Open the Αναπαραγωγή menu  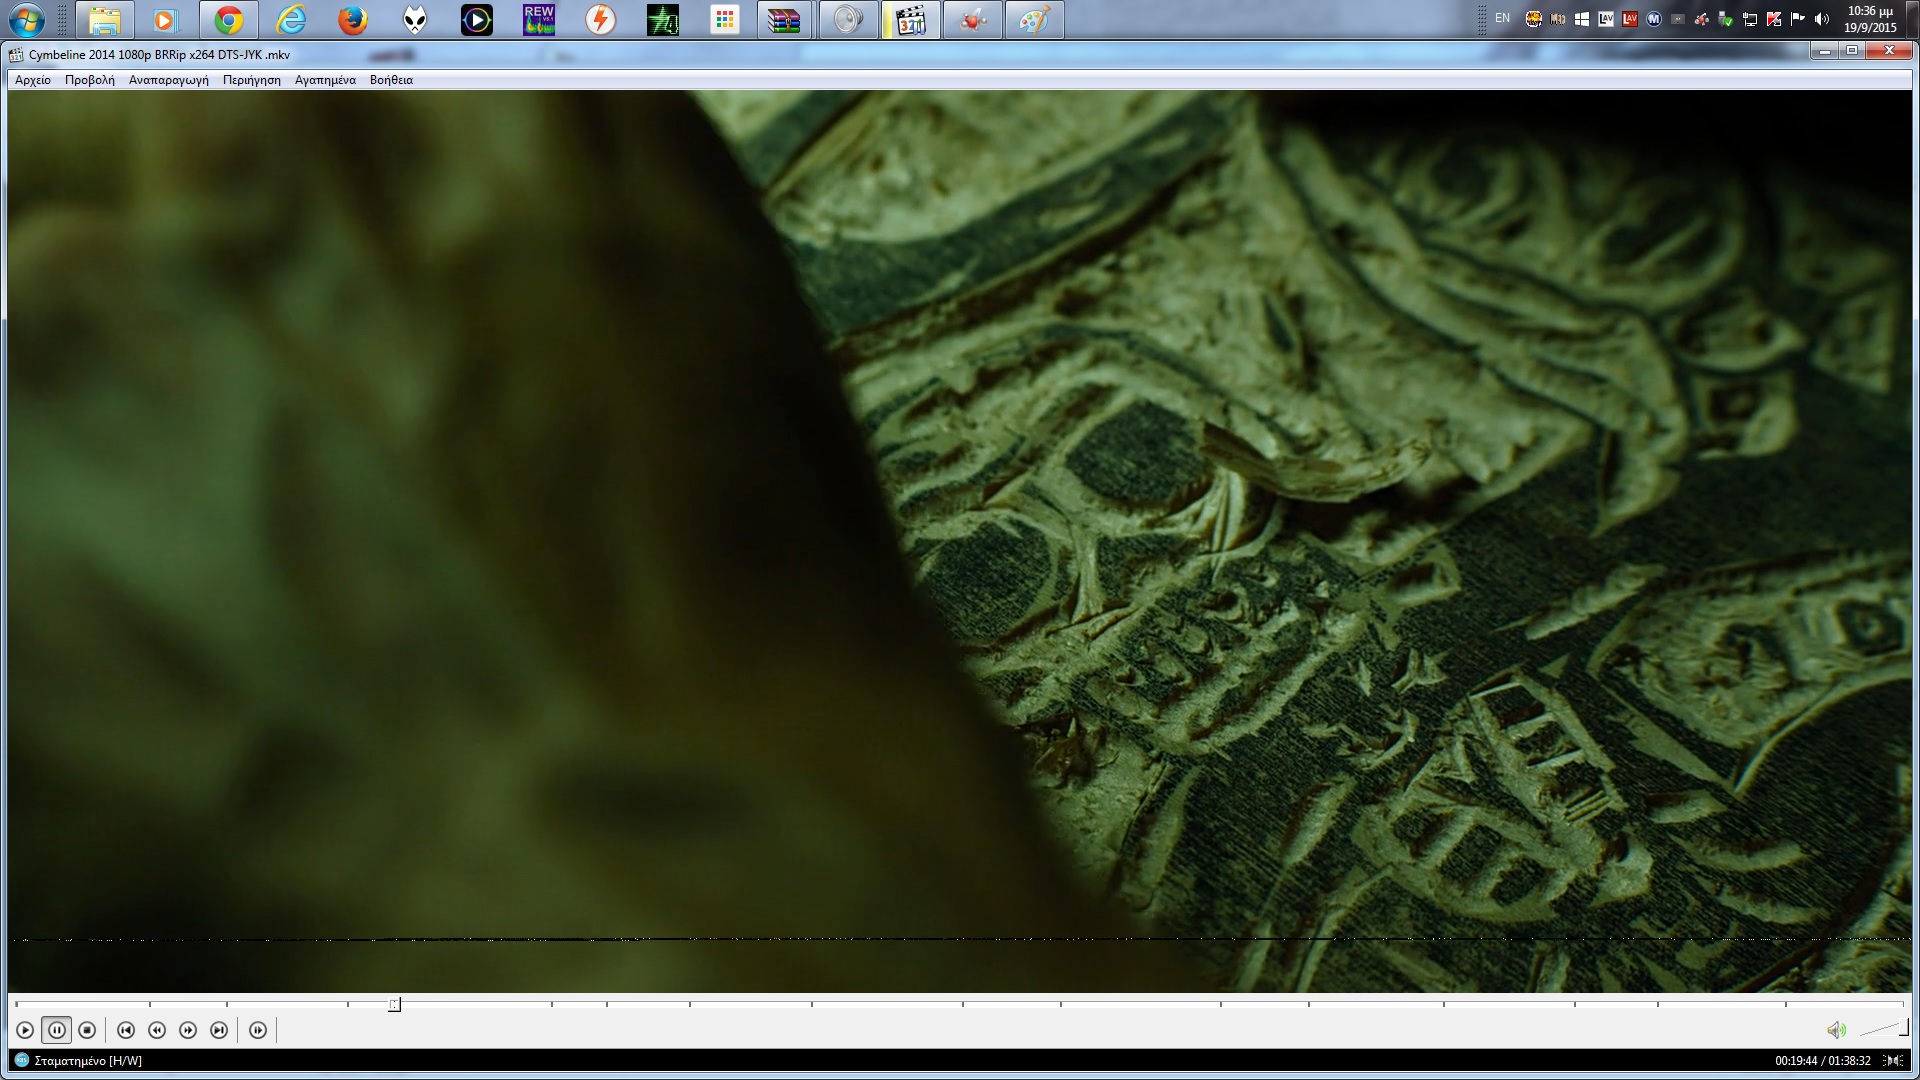click(169, 80)
